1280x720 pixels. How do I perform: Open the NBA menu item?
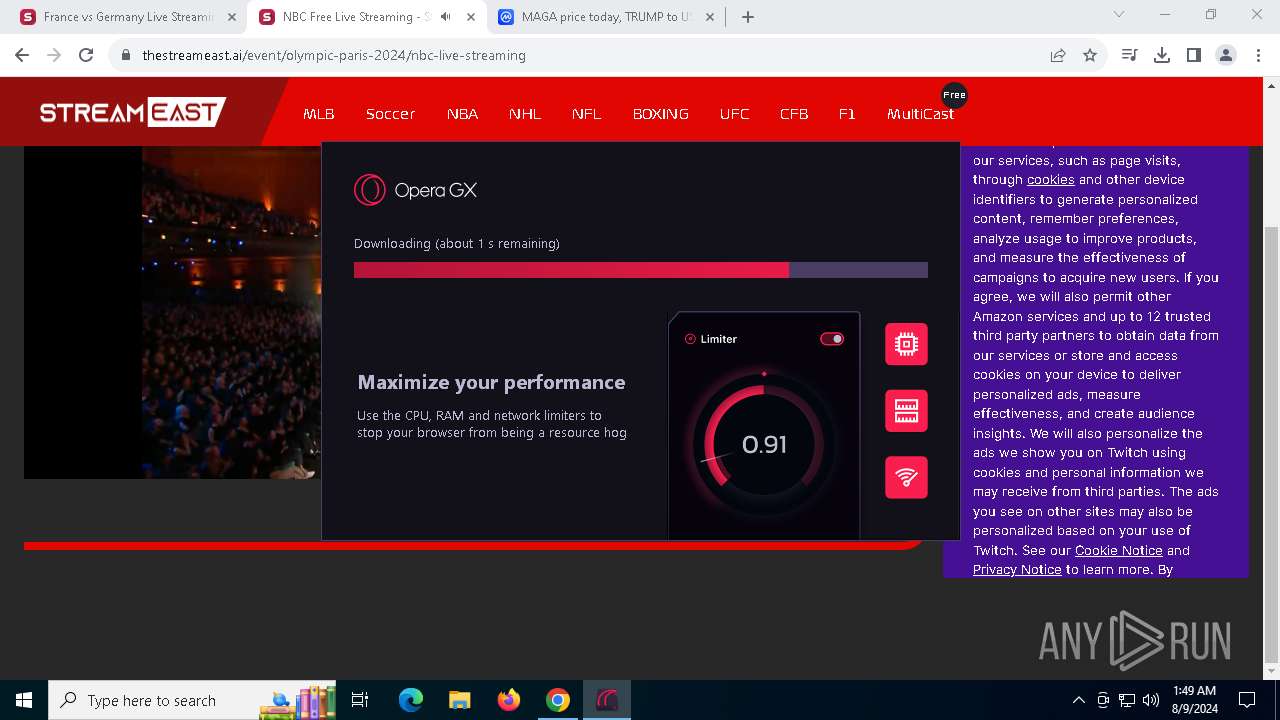pos(462,114)
